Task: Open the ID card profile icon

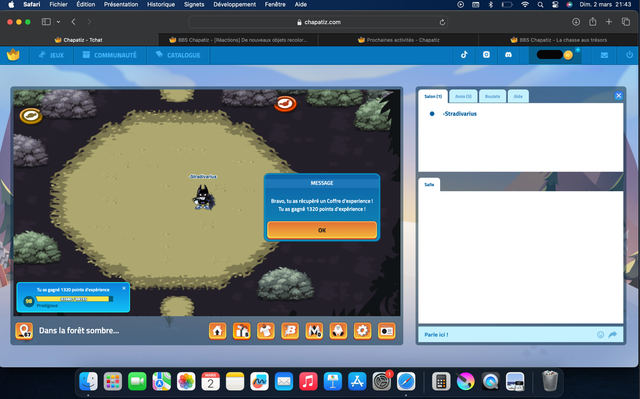Action: [x=387, y=331]
